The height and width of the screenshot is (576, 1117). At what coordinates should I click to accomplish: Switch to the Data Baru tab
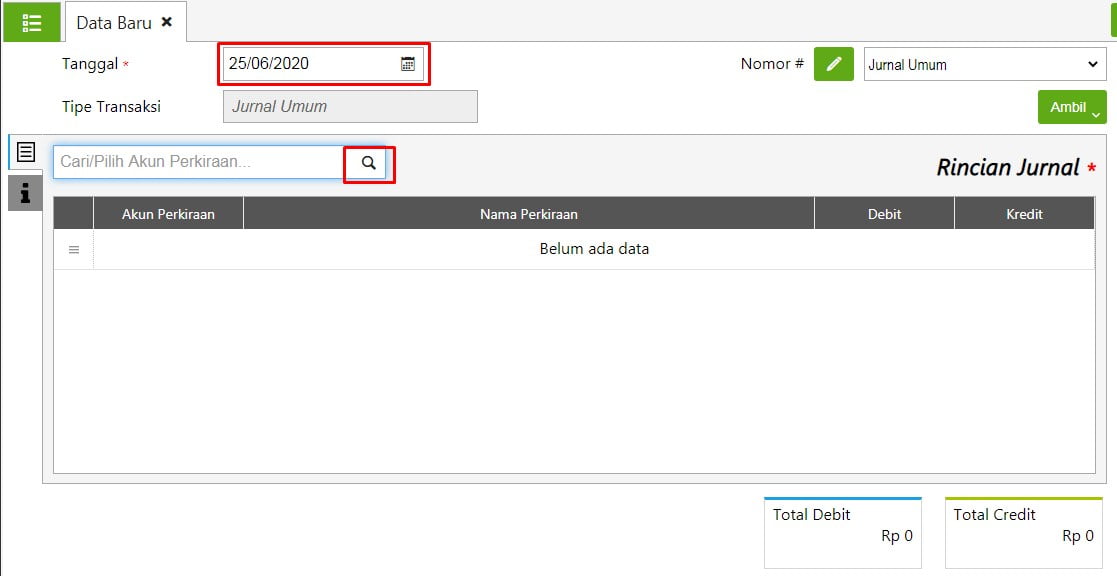coord(113,22)
